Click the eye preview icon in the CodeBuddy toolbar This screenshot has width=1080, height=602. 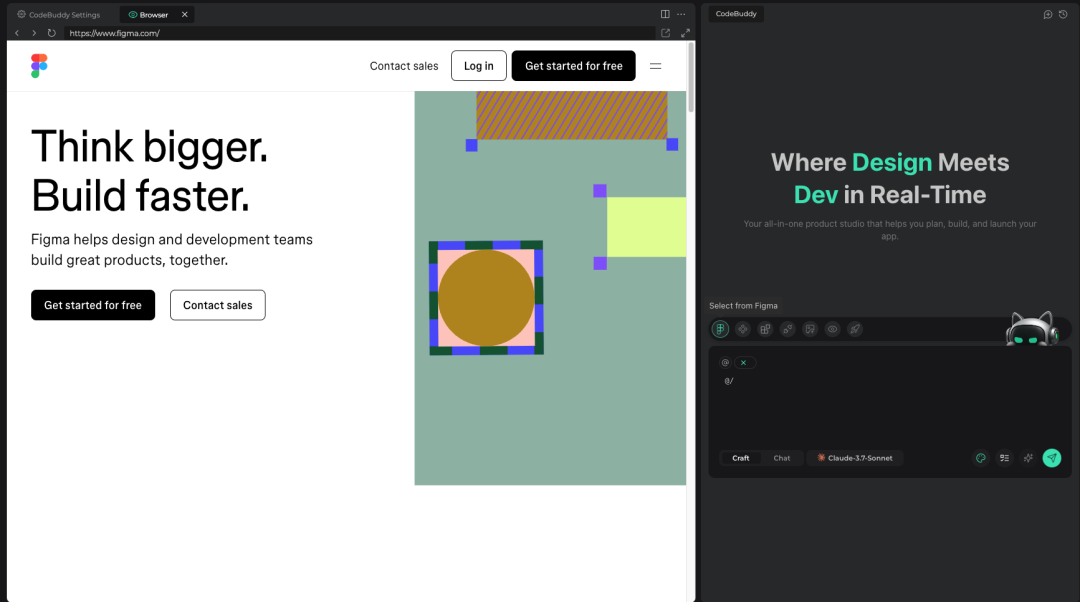tap(832, 329)
